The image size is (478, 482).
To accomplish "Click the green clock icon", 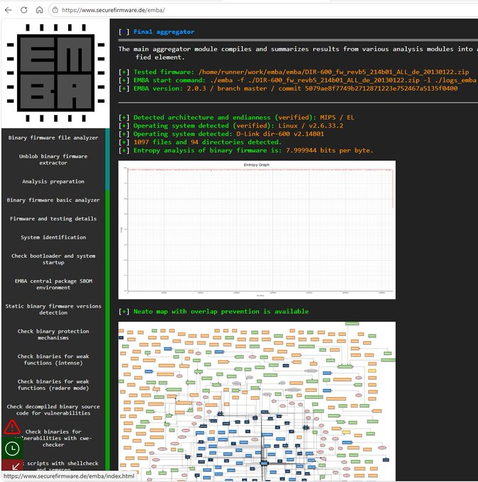I will (x=12, y=449).
